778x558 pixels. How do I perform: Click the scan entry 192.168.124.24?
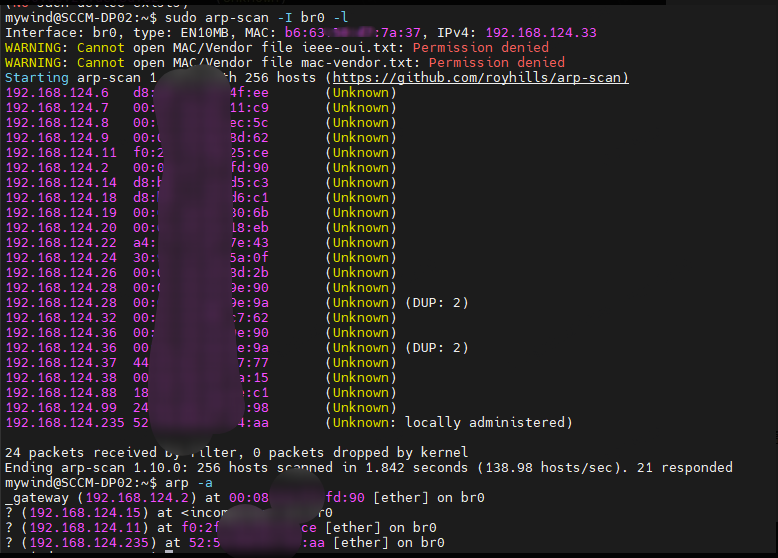point(61,257)
